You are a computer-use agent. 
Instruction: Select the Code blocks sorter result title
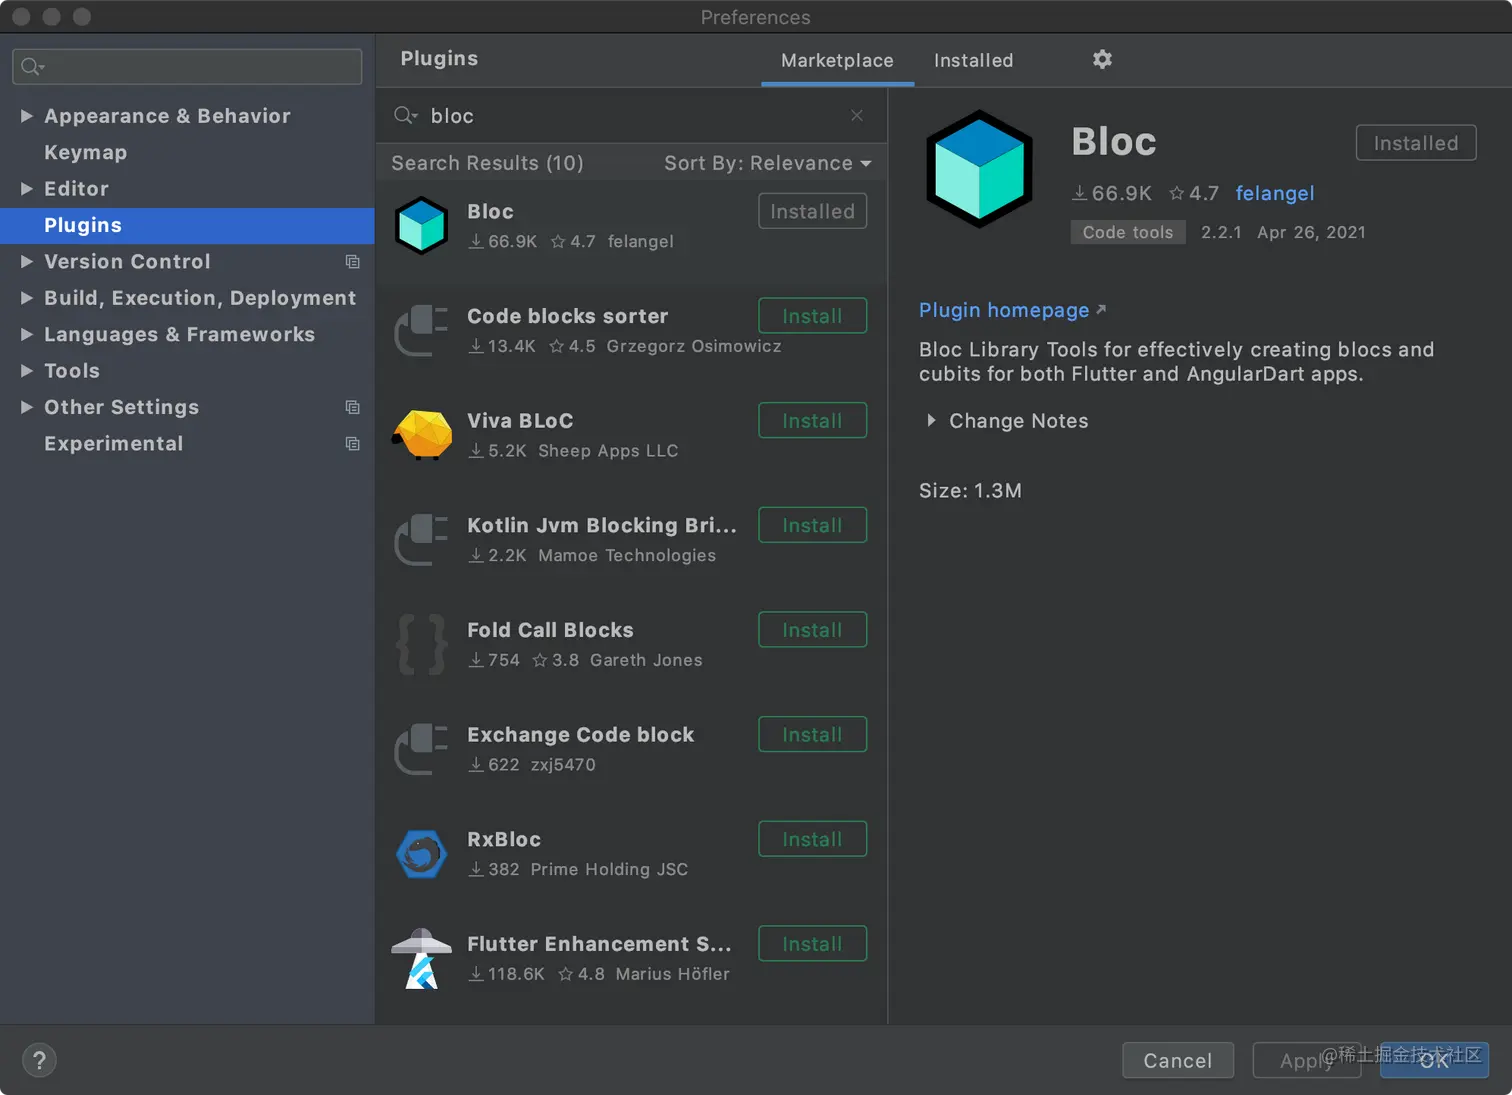[x=567, y=316]
